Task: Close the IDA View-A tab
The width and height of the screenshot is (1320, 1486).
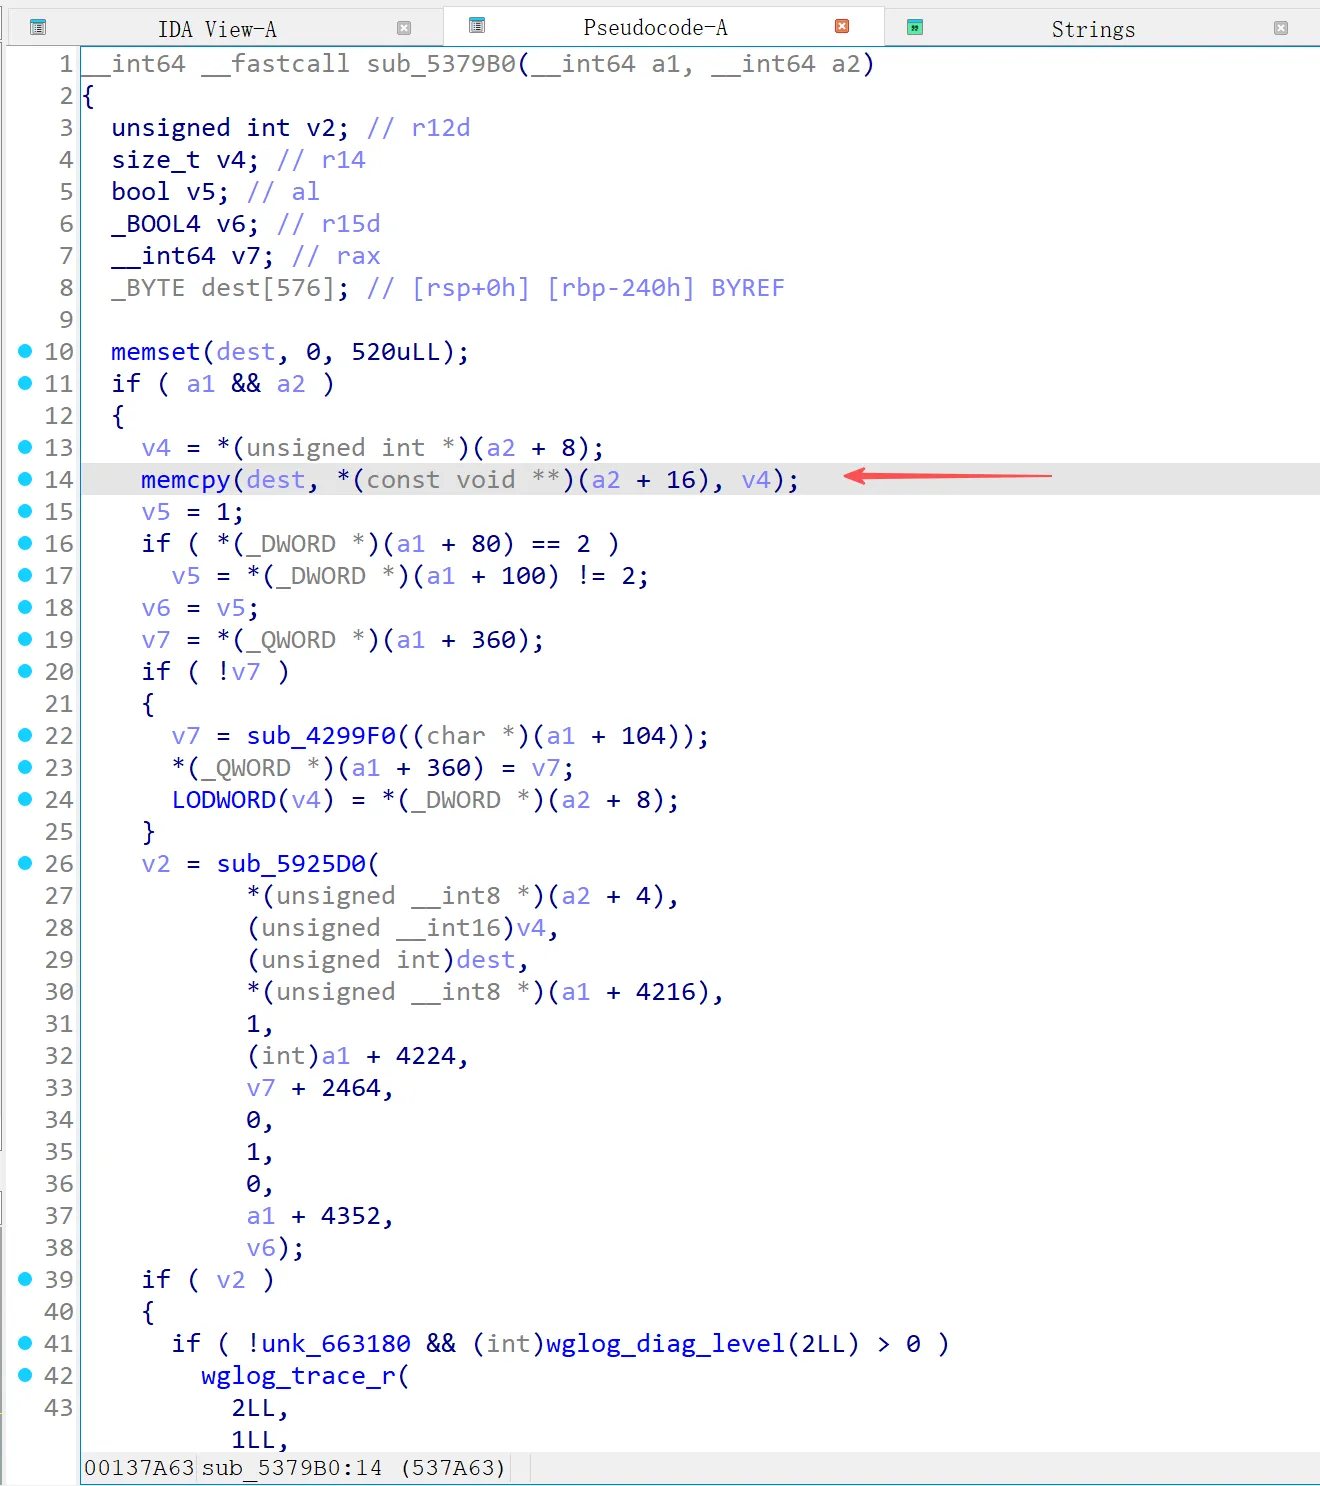Action: coord(404,28)
